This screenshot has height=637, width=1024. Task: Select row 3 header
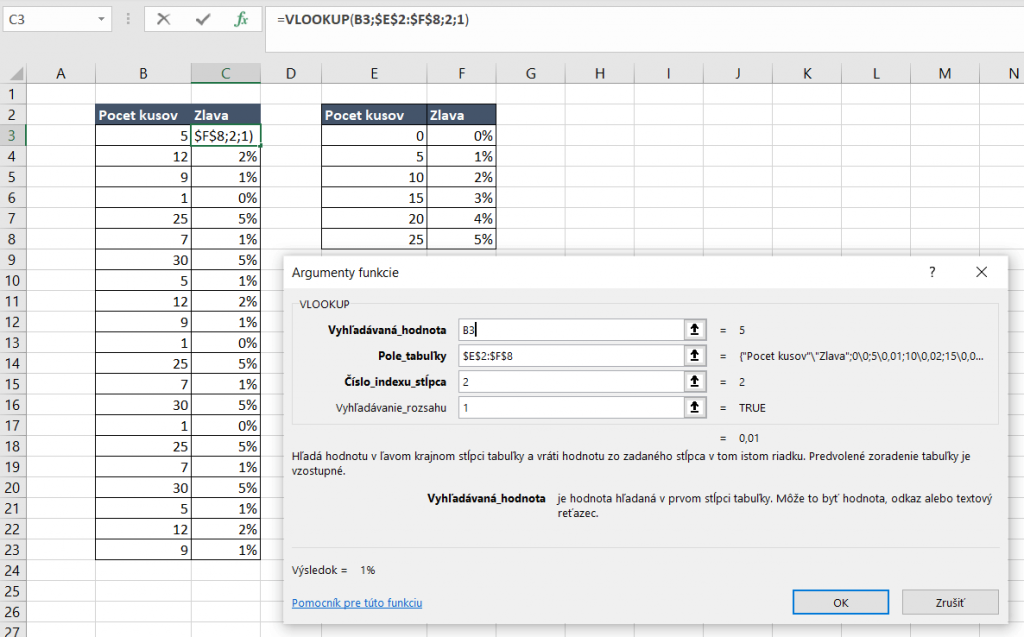[12, 135]
